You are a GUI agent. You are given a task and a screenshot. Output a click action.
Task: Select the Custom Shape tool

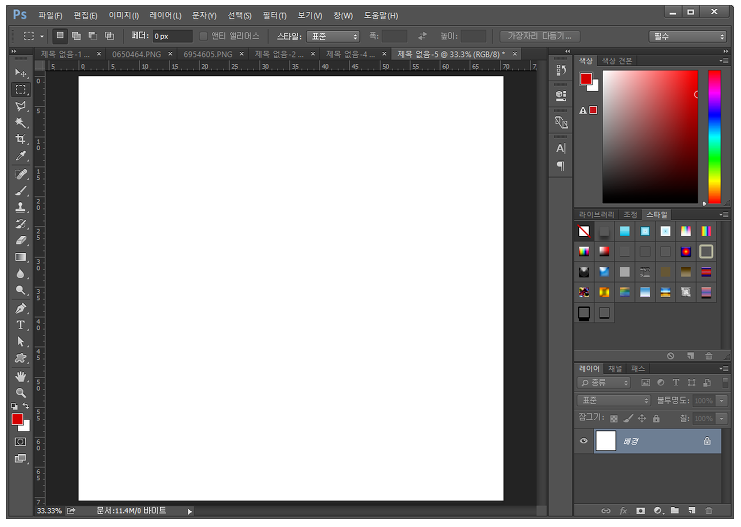click(x=21, y=358)
